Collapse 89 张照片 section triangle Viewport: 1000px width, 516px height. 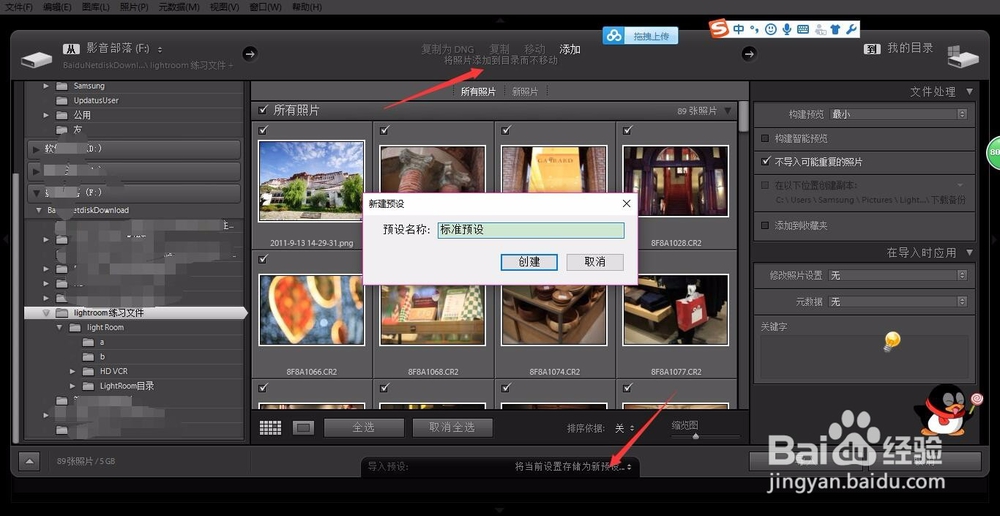(728, 111)
